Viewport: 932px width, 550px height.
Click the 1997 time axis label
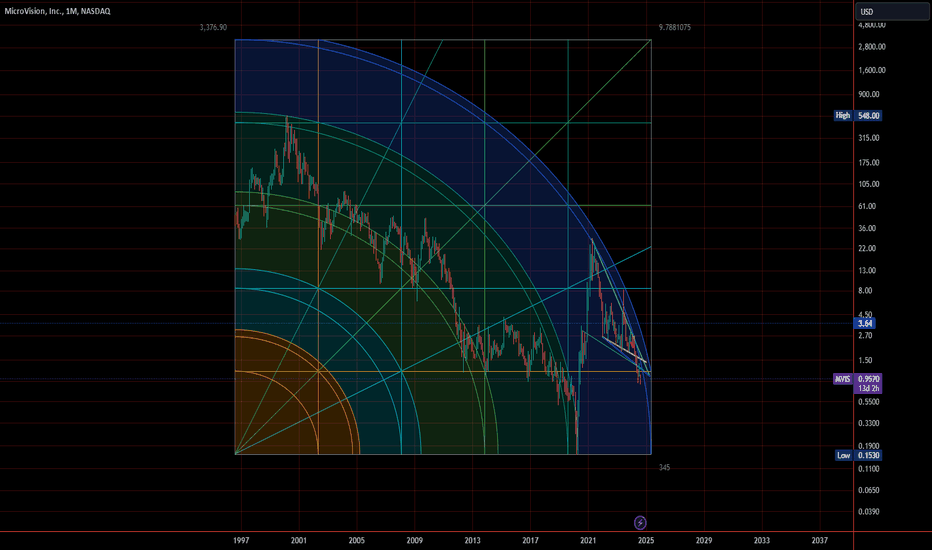point(241,540)
